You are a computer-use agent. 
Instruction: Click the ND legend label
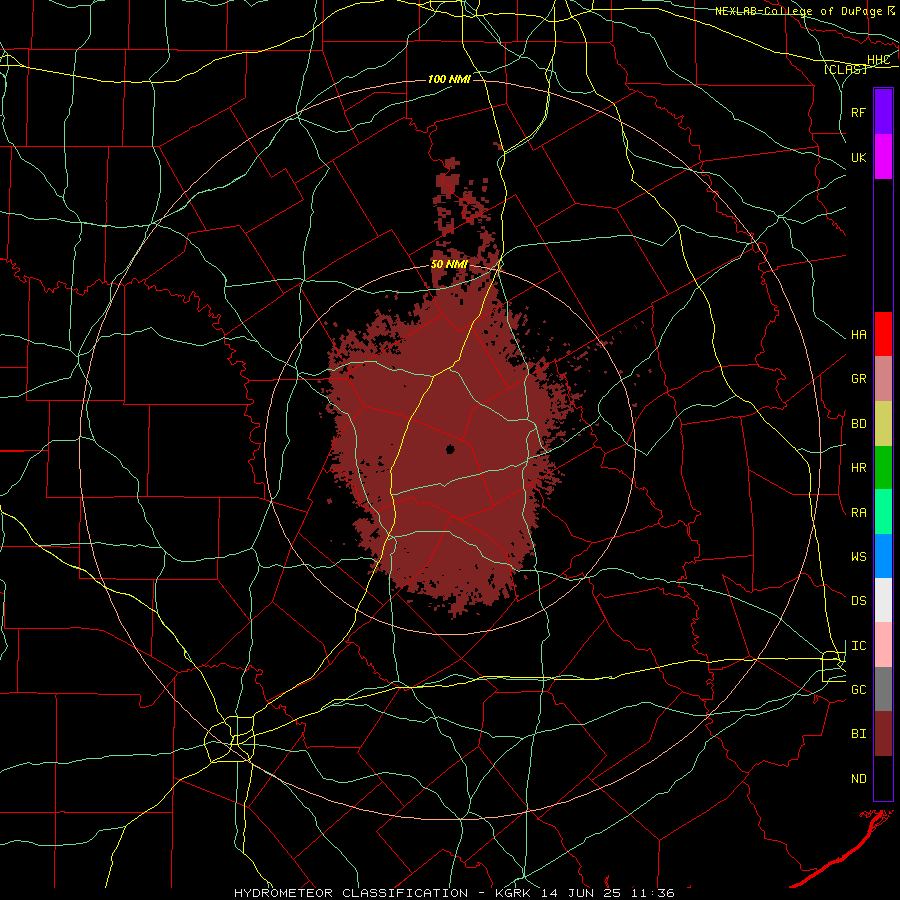(x=859, y=778)
